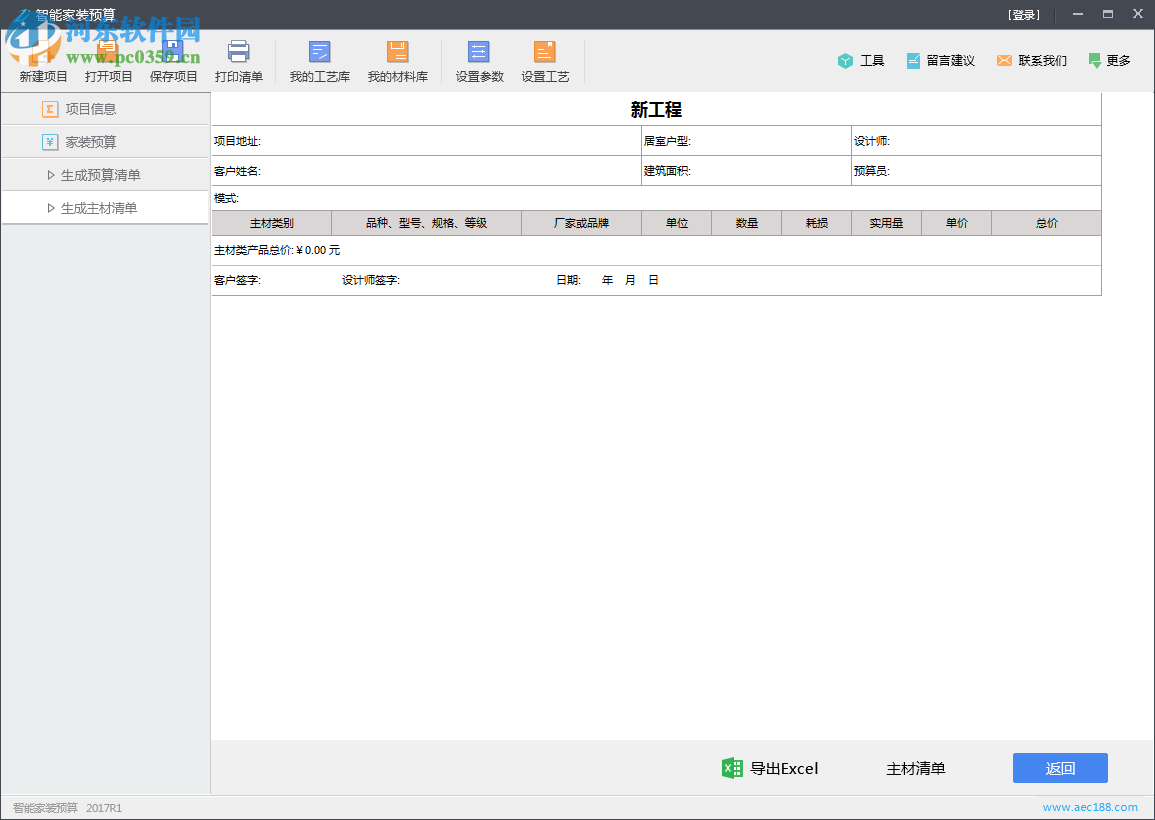The width and height of the screenshot is (1155, 820).
Task: Open 留言建议 feedback panel
Action: [x=940, y=60]
